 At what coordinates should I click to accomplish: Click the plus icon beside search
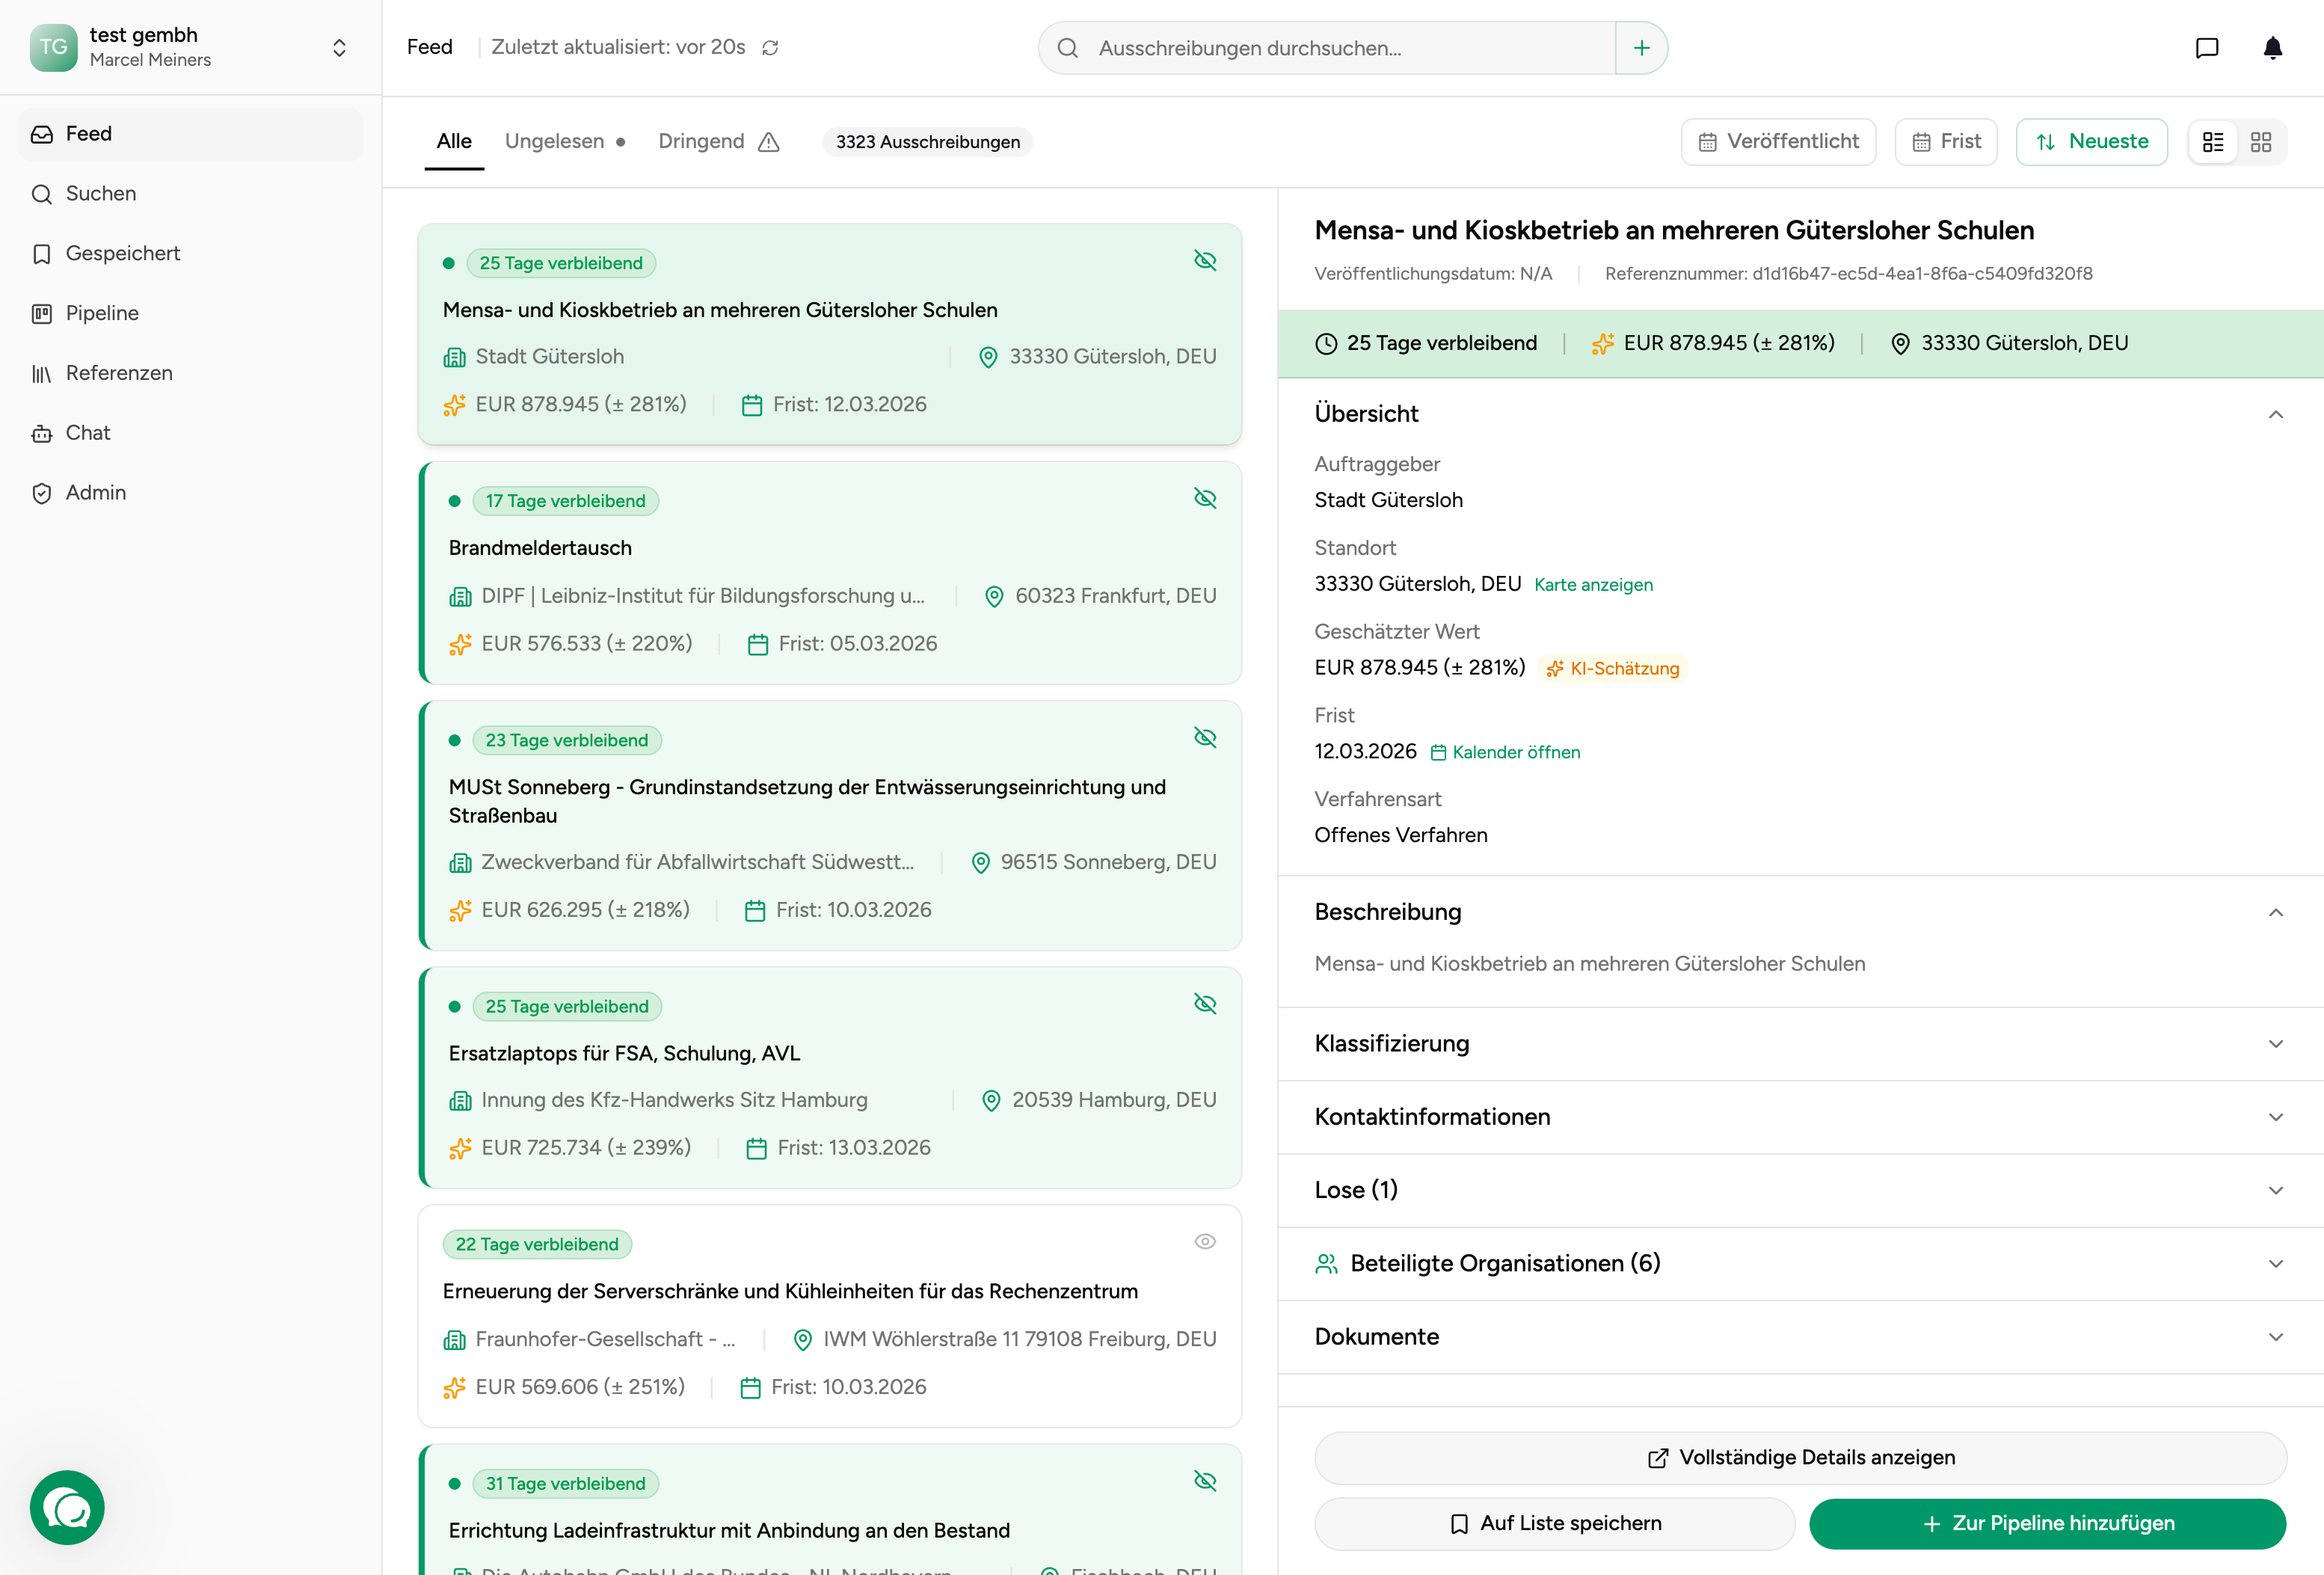click(1641, 47)
